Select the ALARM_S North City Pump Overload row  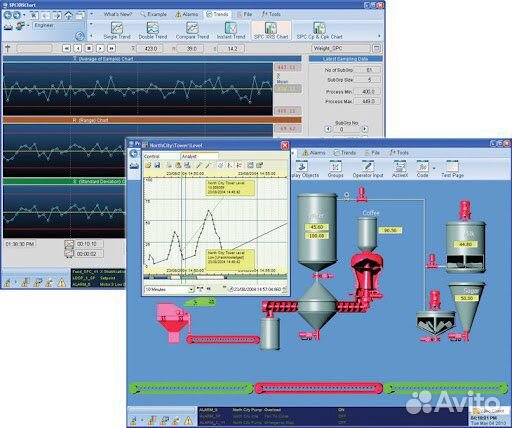[333, 410]
